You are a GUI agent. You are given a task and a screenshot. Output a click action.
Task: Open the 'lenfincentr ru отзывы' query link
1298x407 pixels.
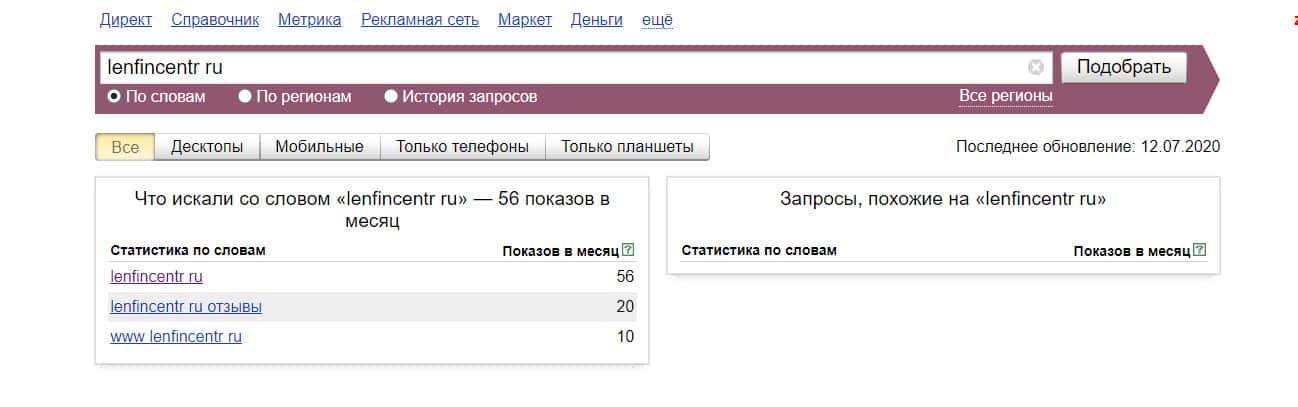click(x=186, y=306)
